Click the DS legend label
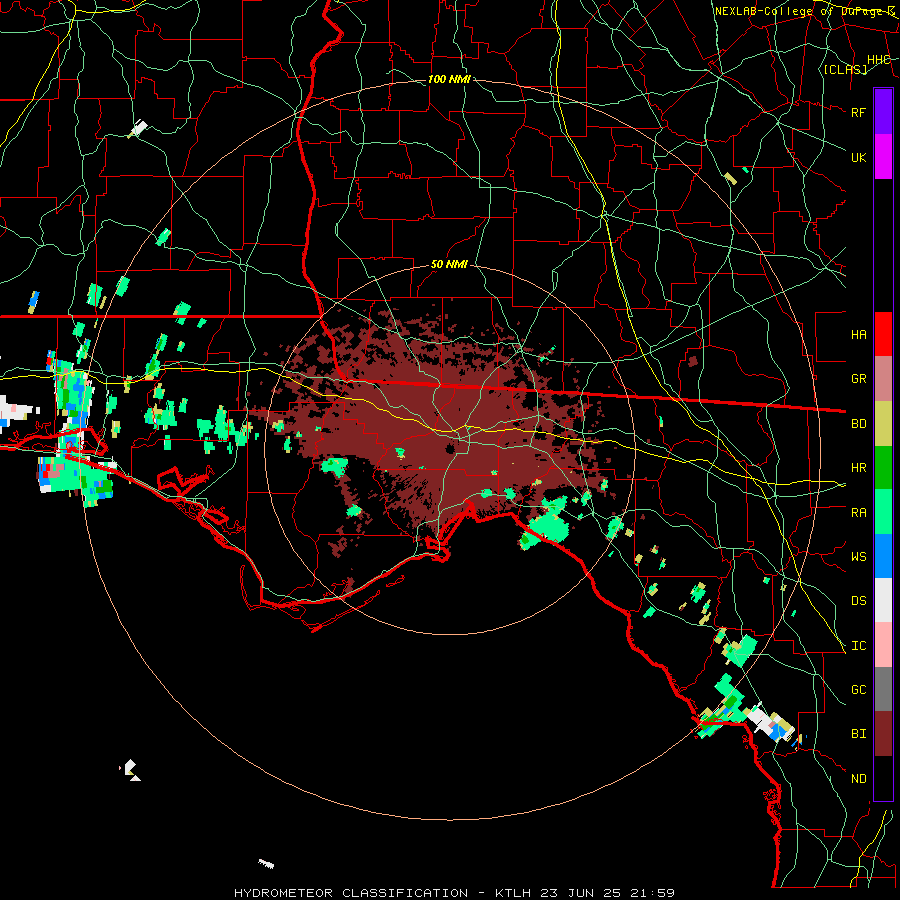 point(858,600)
